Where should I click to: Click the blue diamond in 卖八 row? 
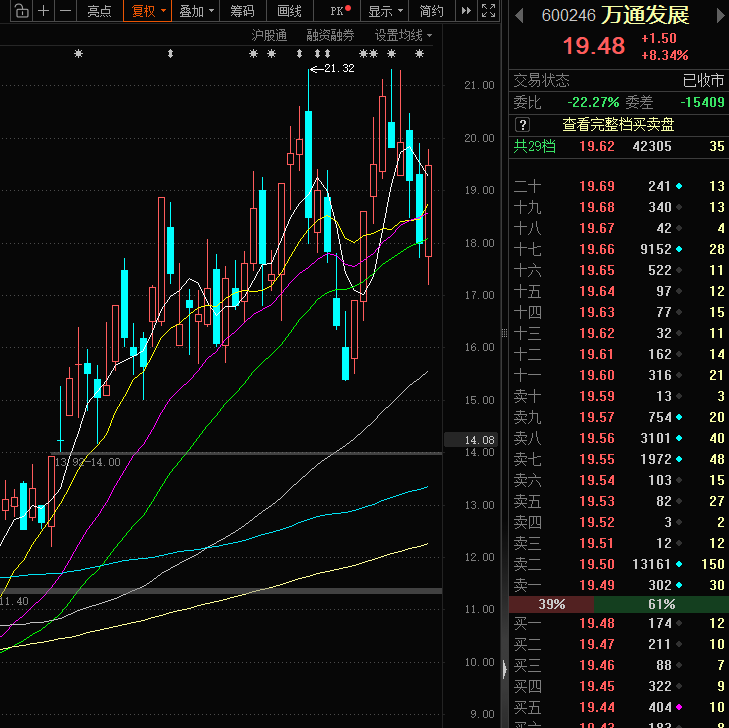click(x=679, y=438)
